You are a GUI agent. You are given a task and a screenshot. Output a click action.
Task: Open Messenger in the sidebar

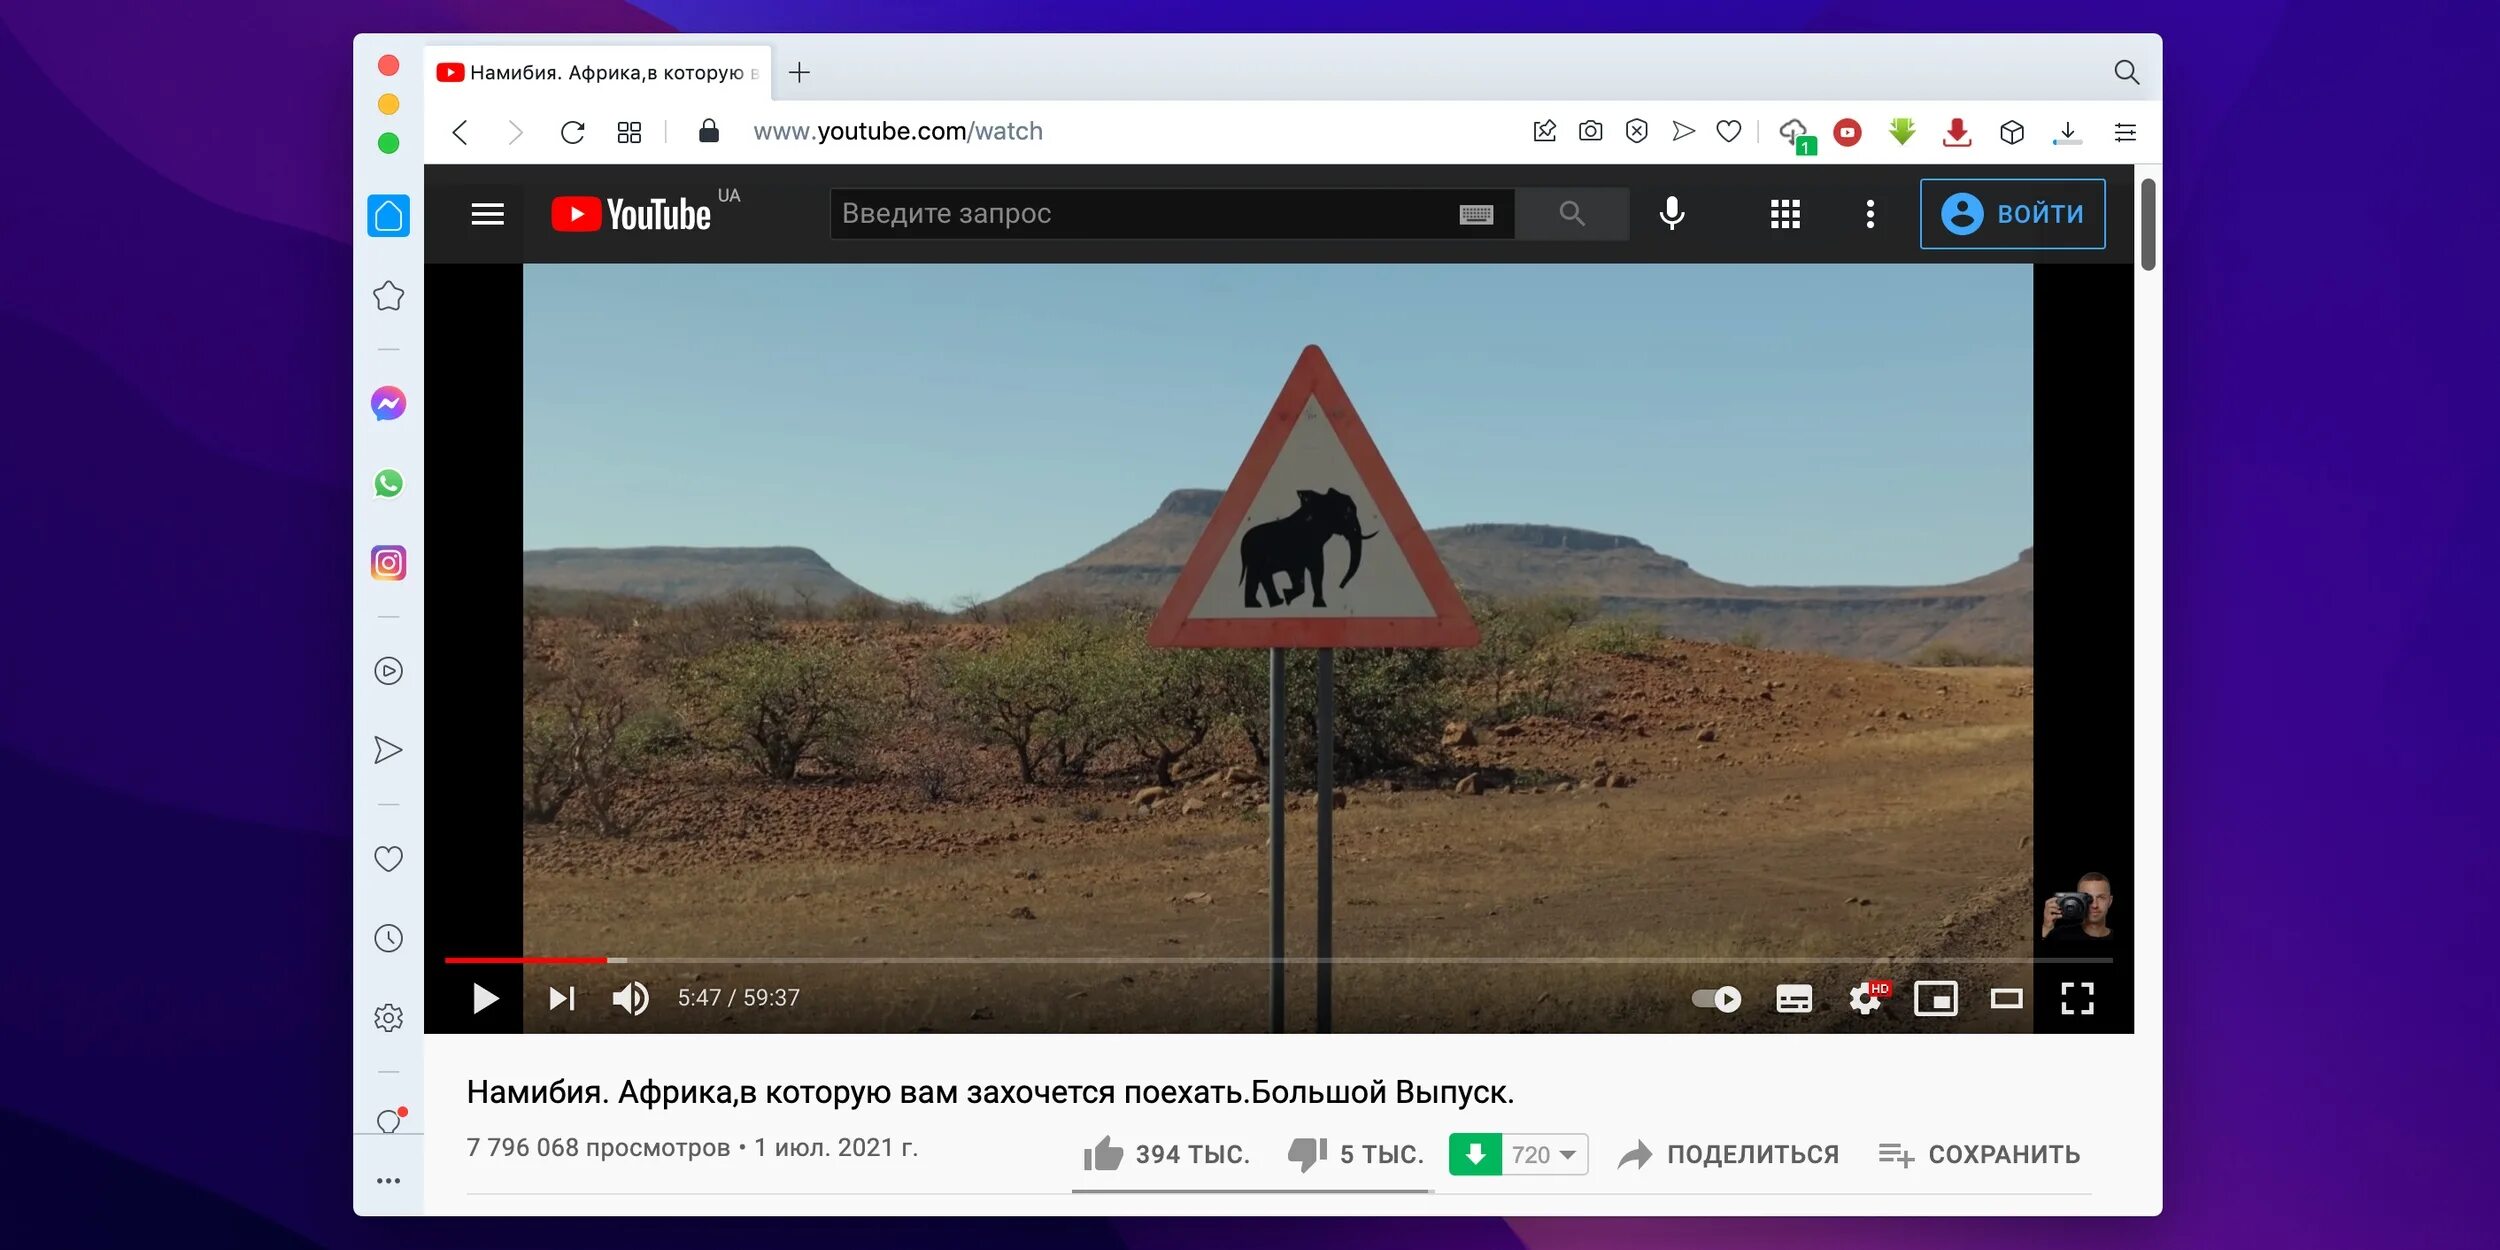(x=388, y=404)
